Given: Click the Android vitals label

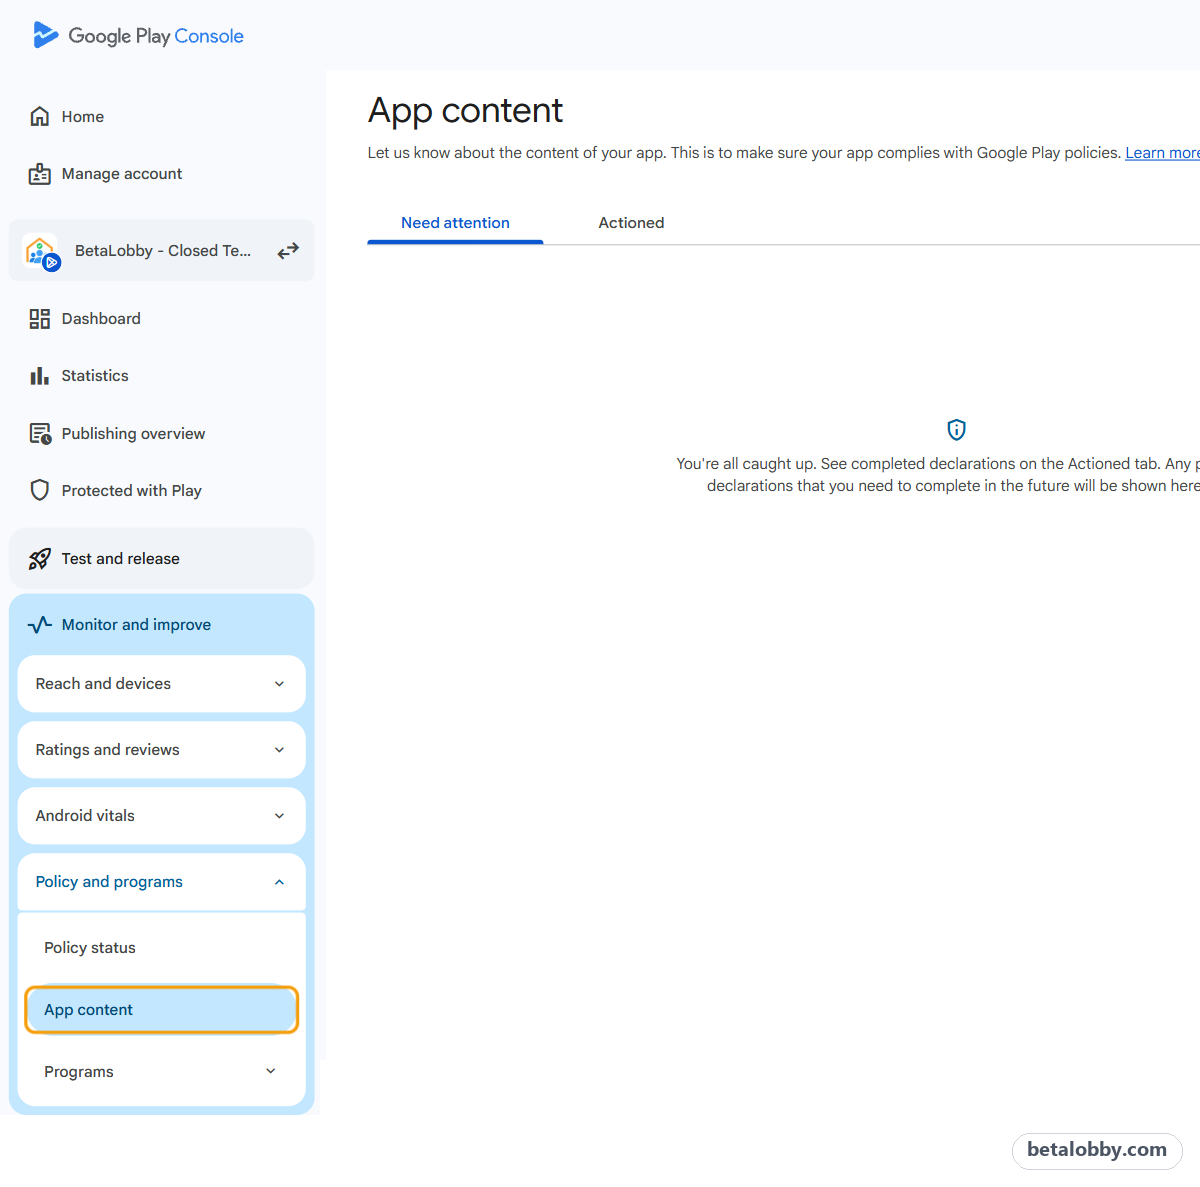Looking at the screenshot, I should 85,816.
